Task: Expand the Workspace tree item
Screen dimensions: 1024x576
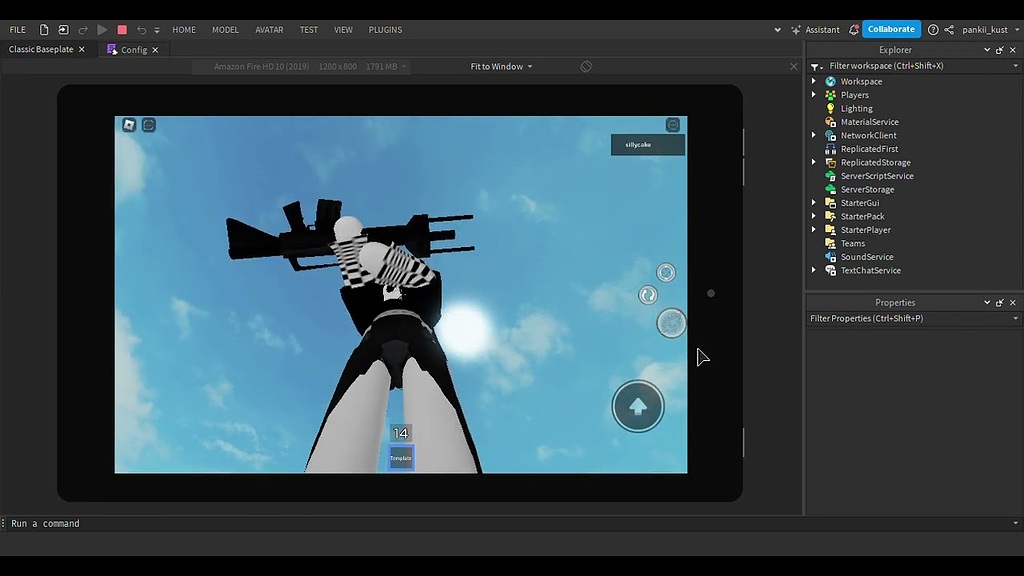Action: (814, 81)
